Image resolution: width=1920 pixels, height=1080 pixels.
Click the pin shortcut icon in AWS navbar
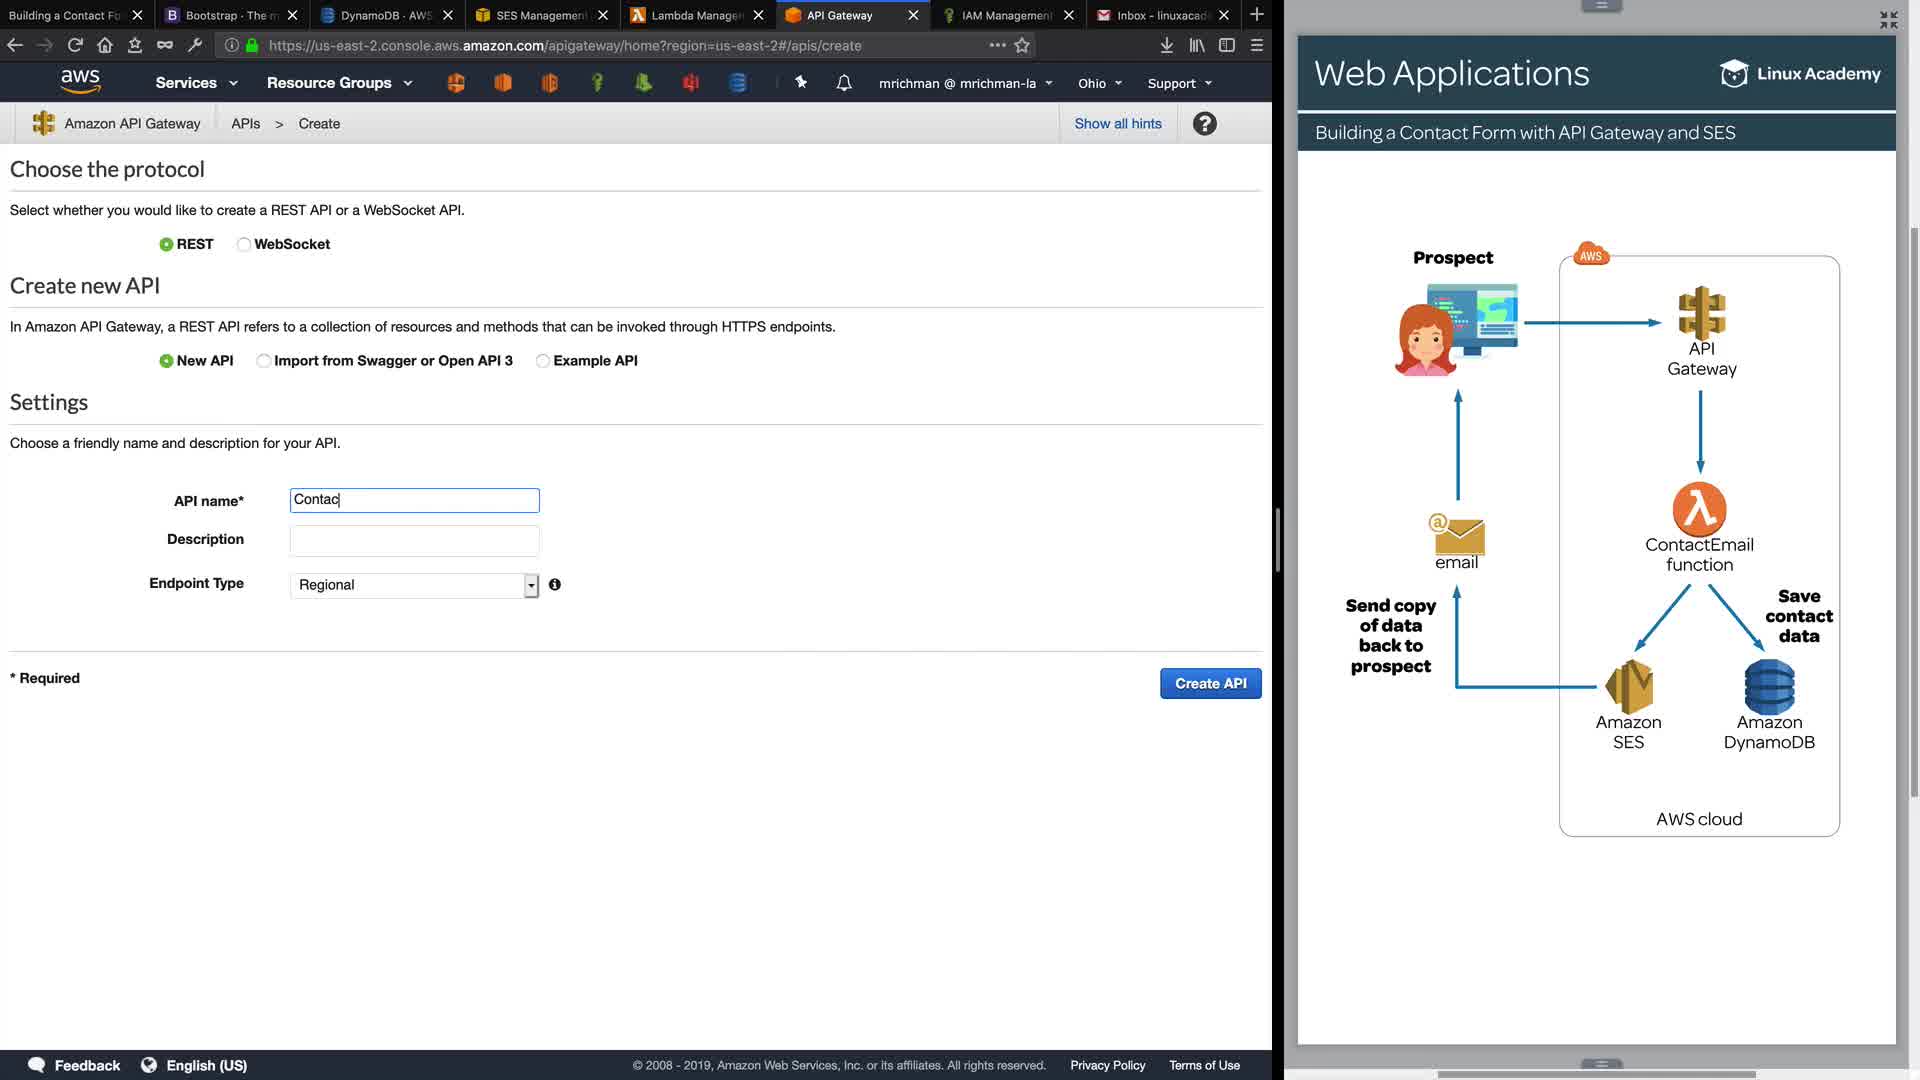coord(800,82)
